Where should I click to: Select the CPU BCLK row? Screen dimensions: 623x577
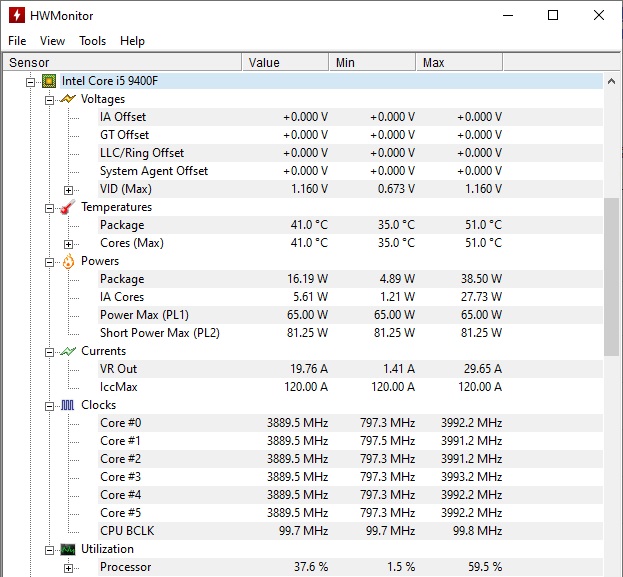[351, 531]
